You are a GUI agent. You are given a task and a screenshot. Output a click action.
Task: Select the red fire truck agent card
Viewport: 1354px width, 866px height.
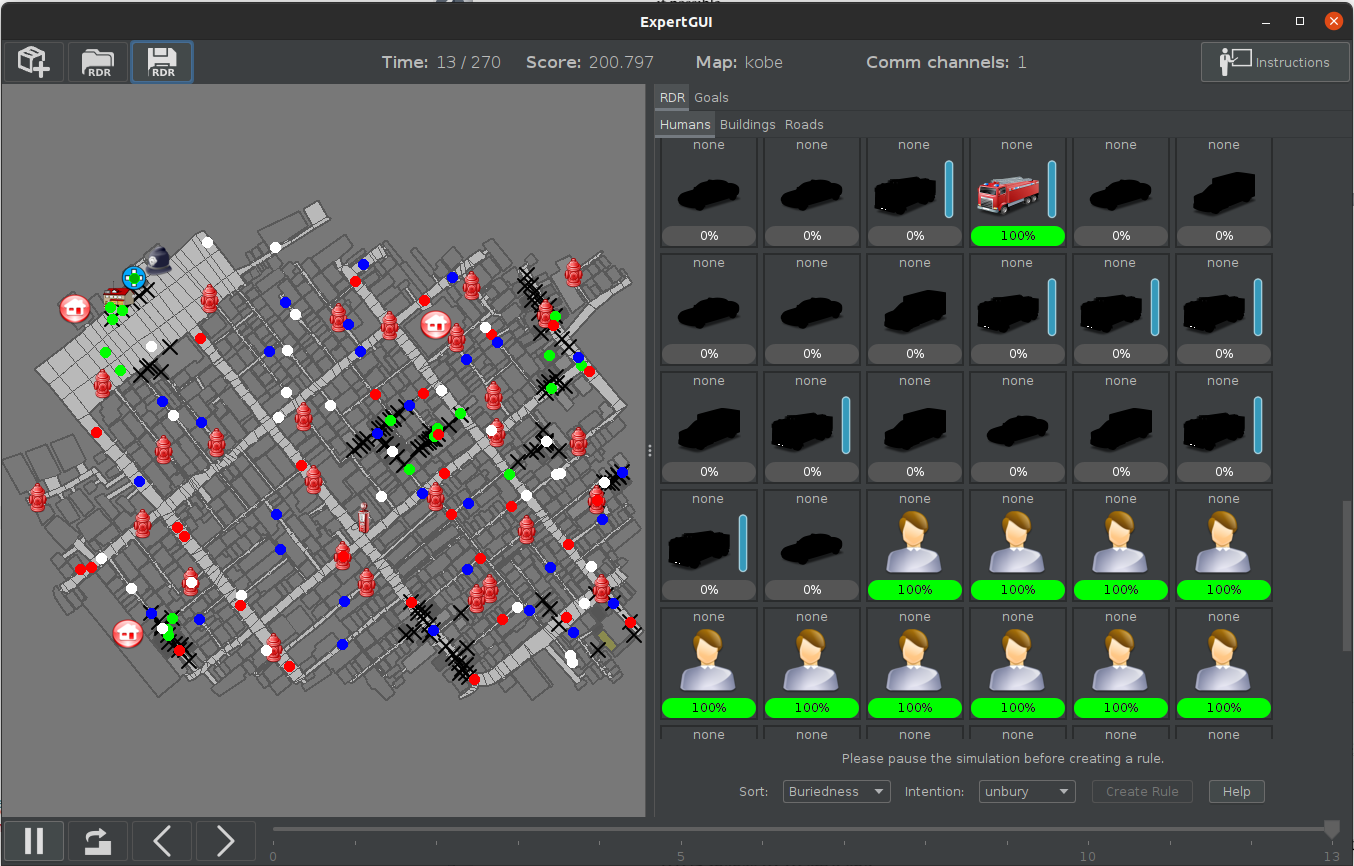[x=1017, y=192]
